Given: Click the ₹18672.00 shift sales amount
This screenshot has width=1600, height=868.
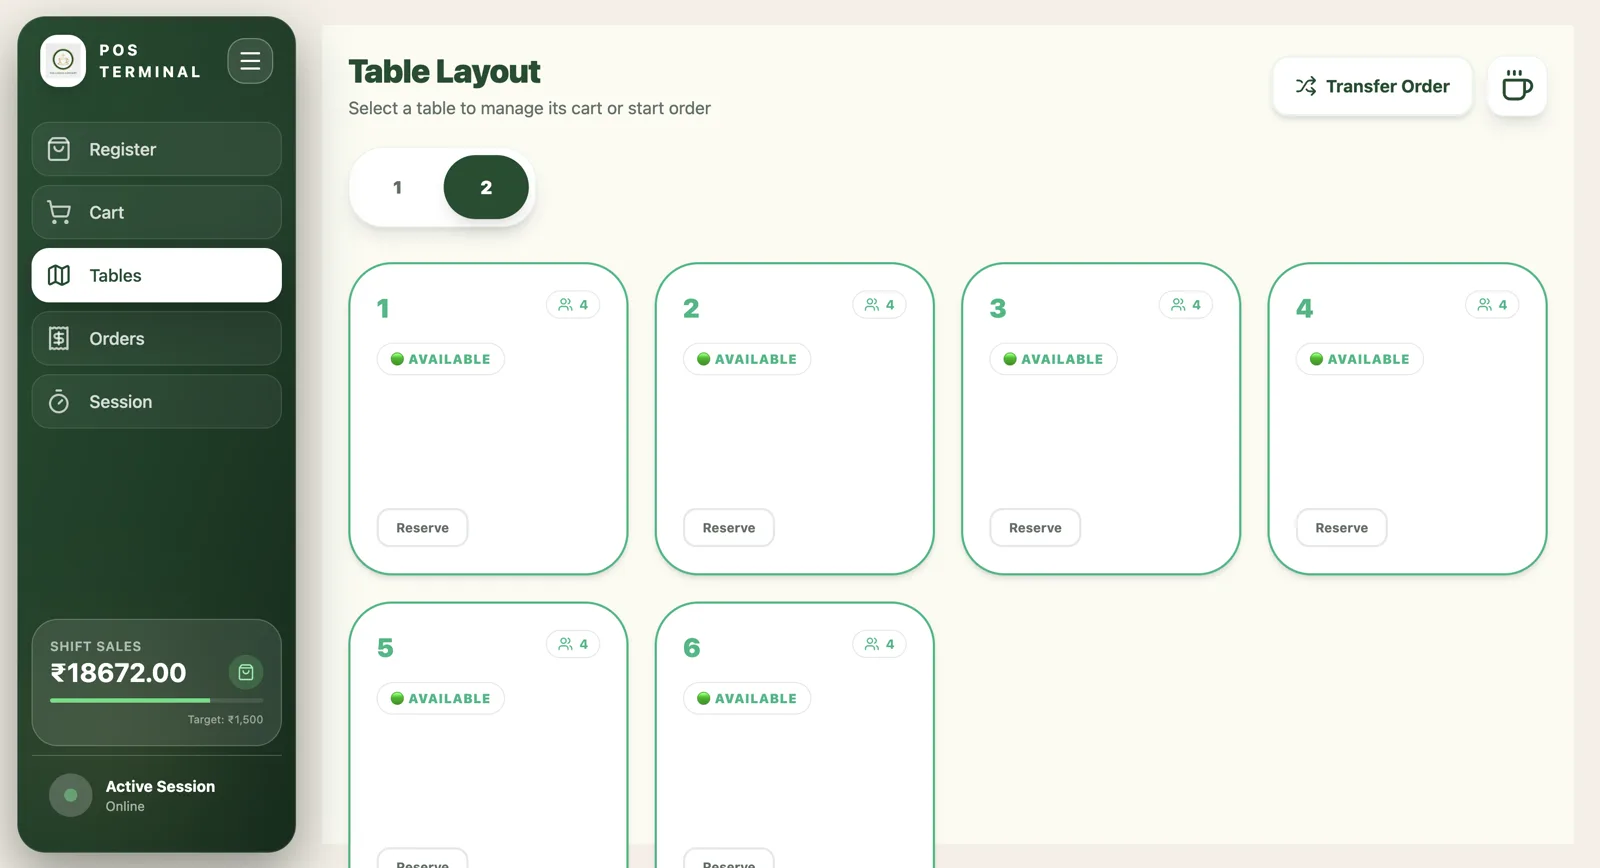Looking at the screenshot, I should (118, 673).
